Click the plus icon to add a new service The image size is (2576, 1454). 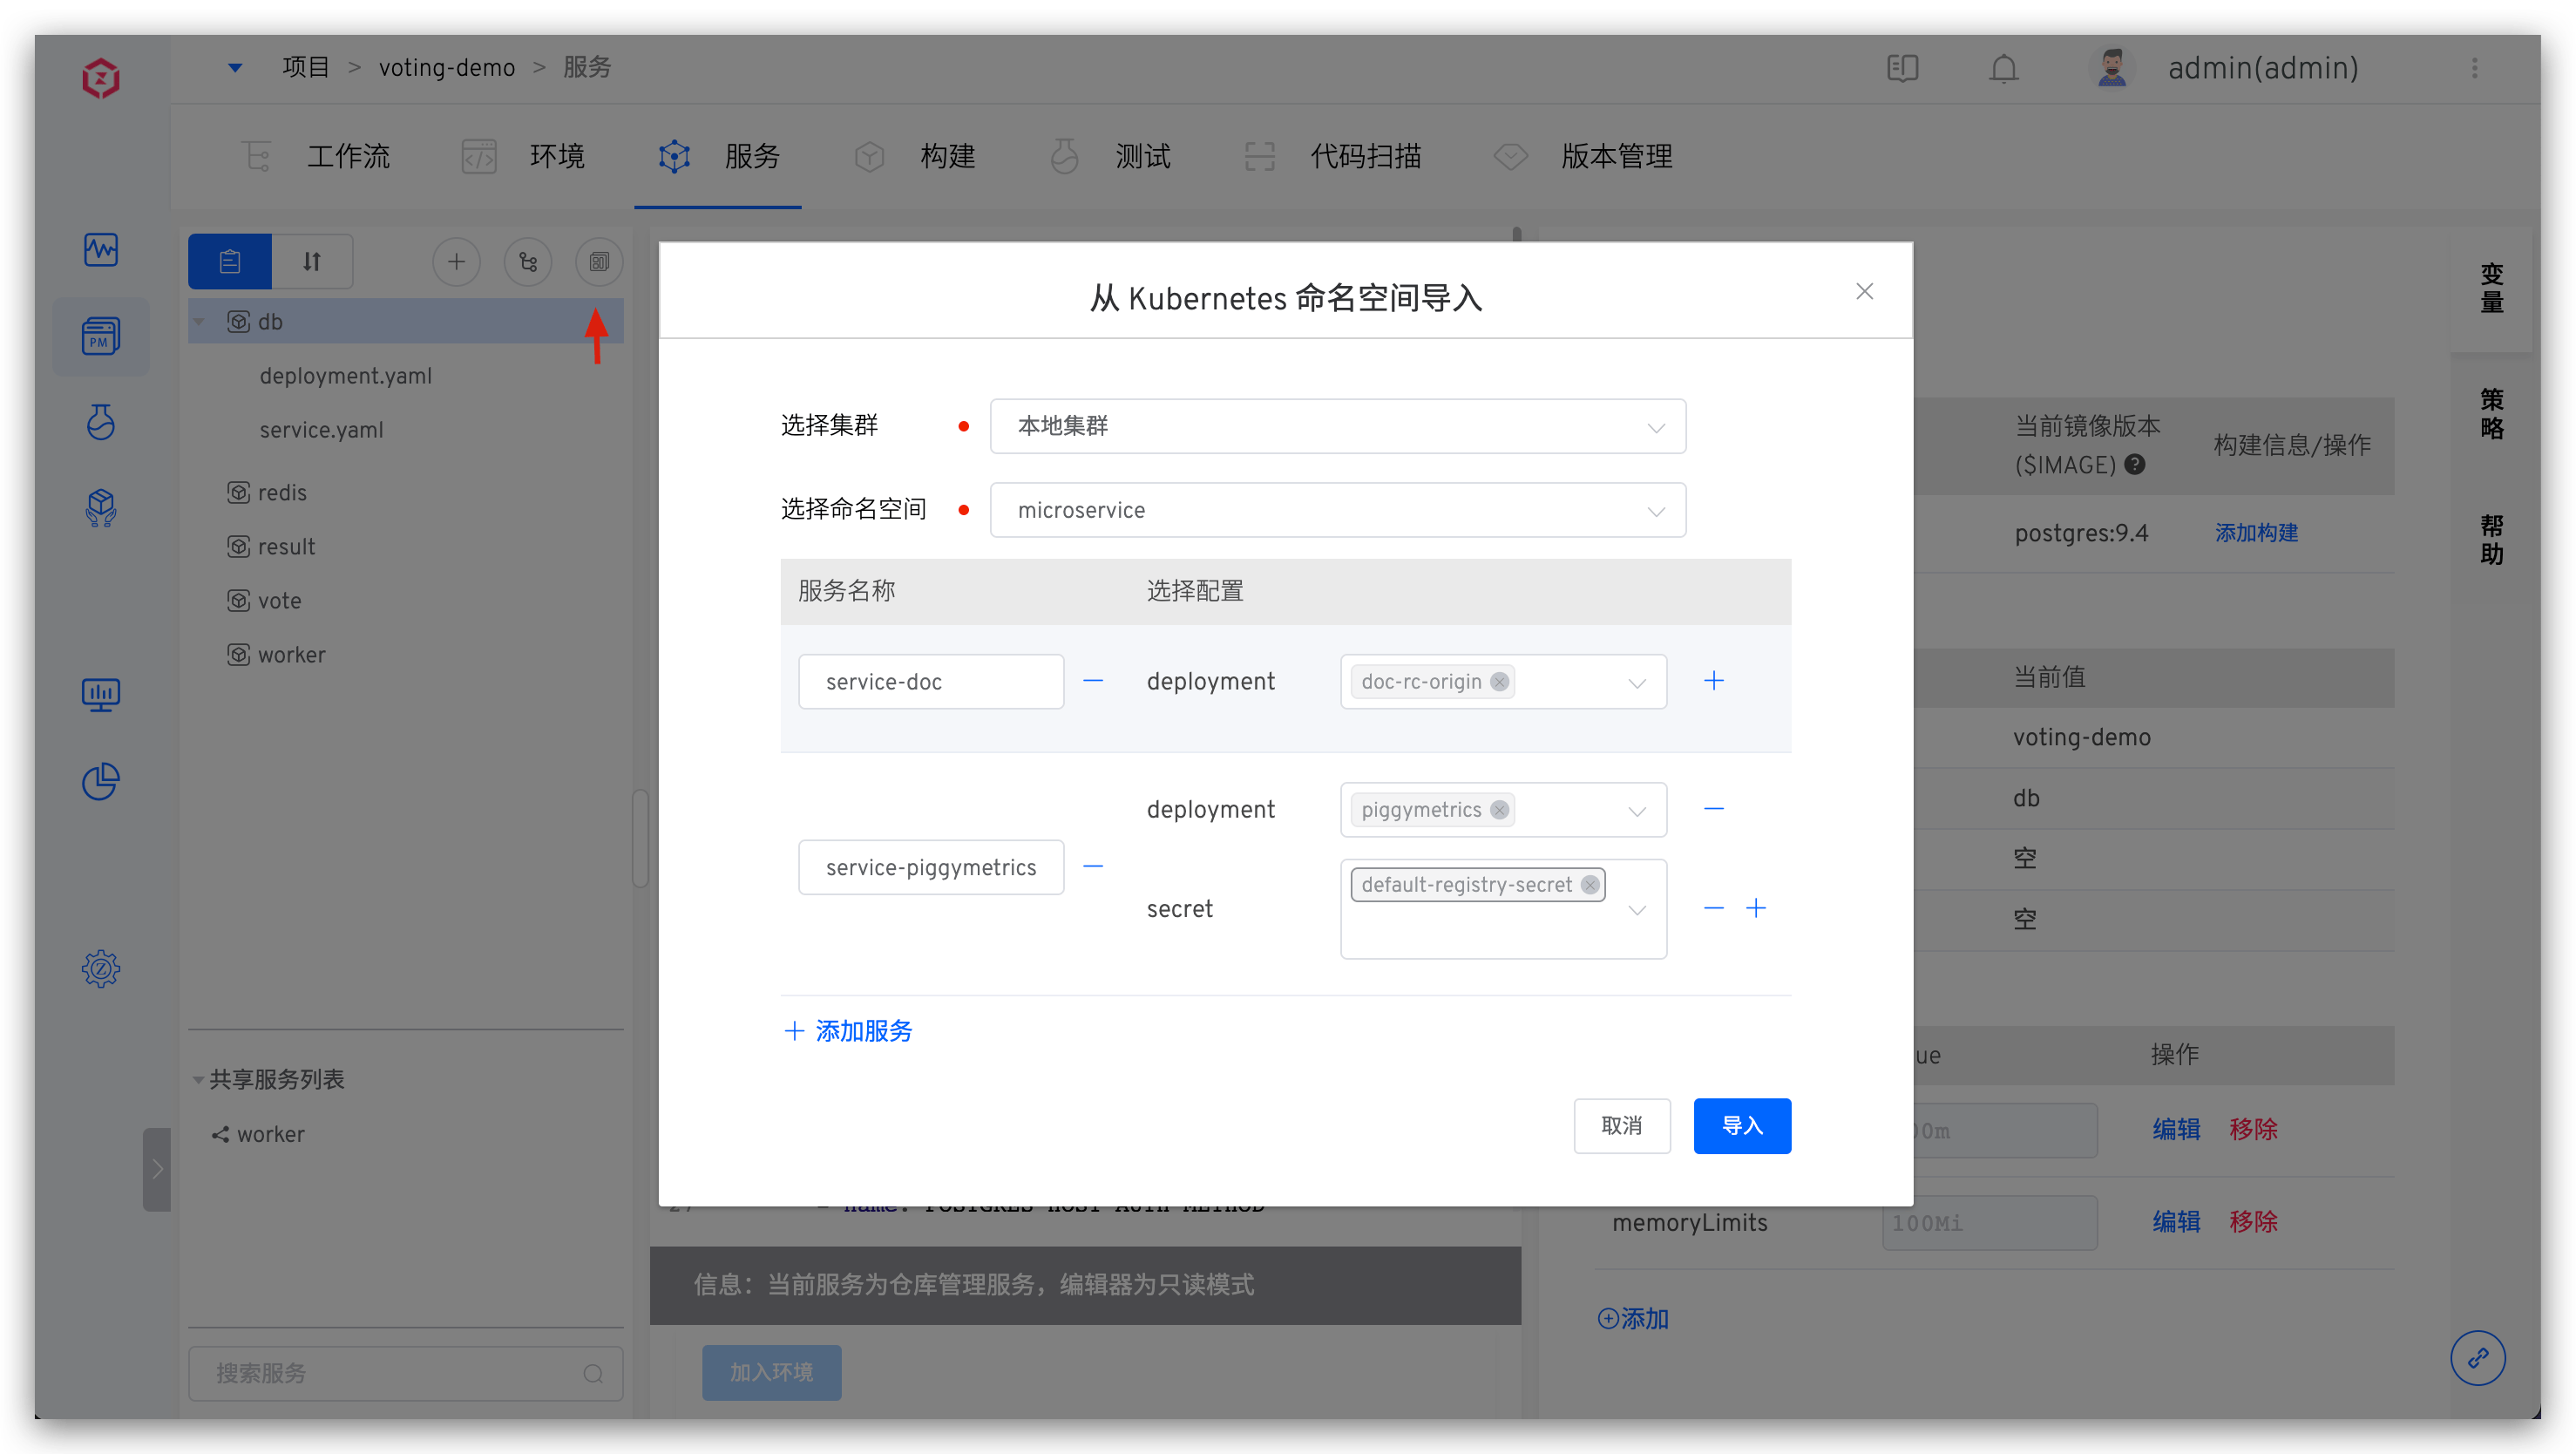pos(456,261)
